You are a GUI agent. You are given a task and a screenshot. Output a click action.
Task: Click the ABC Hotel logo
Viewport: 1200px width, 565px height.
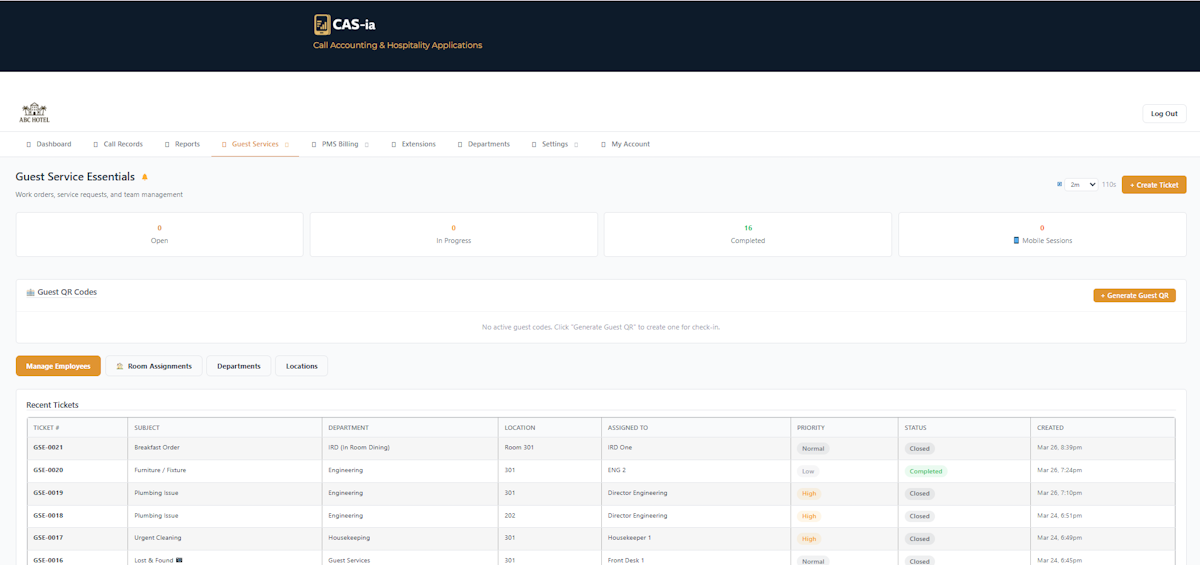[34, 113]
